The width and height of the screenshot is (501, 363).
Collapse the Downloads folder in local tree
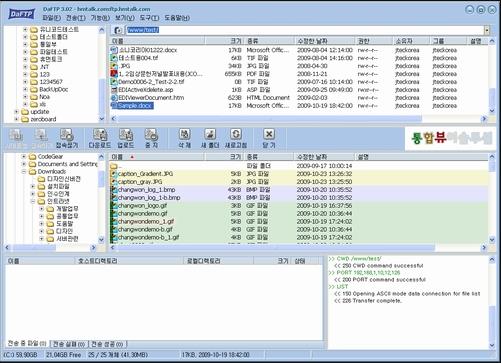[x=24, y=171]
